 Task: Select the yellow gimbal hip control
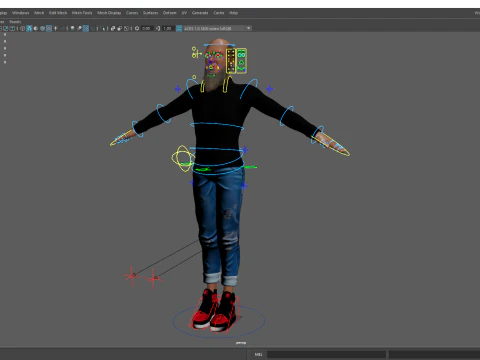tap(183, 158)
